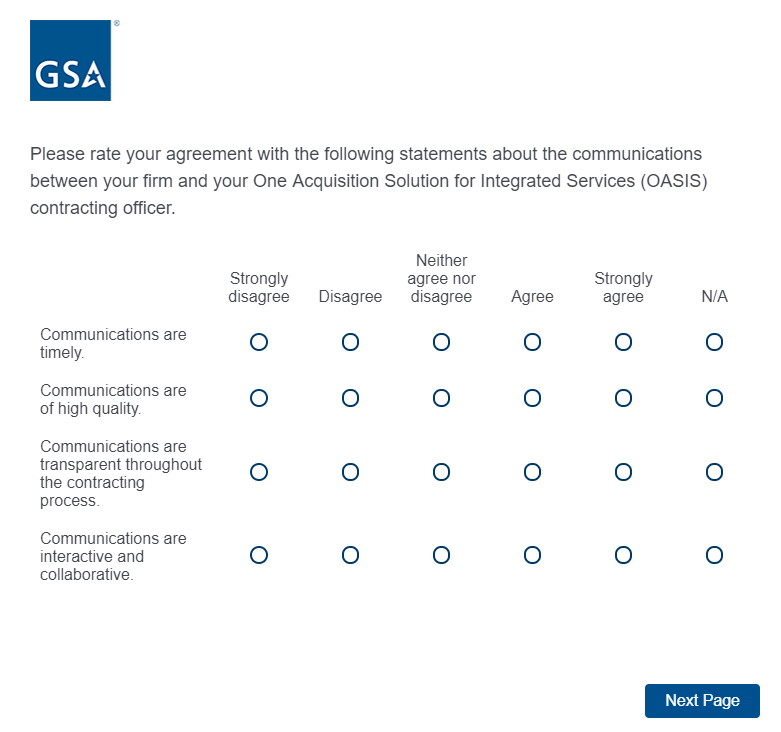Mark Strongly disagree for transparent communications
Image resolution: width=781 pixels, height=732 pixels.
[259, 472]
